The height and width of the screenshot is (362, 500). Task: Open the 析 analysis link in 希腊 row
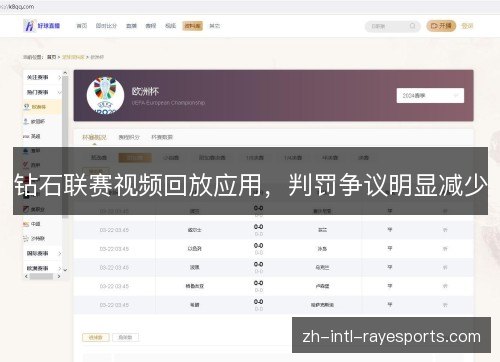click(445, 305)
